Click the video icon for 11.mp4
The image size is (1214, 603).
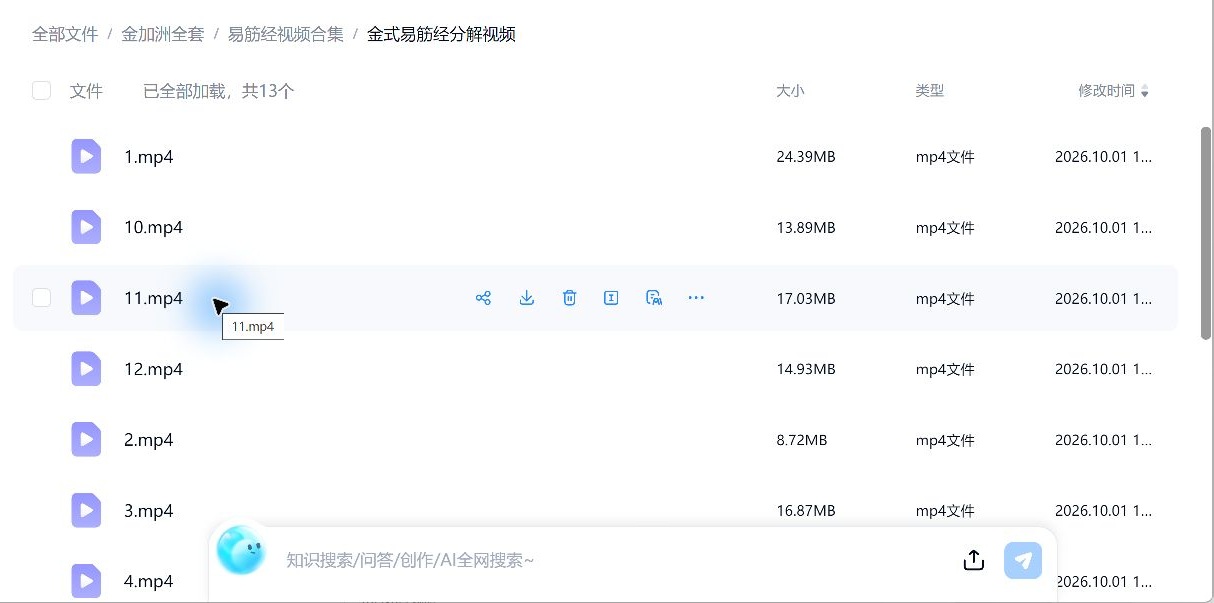(86, 298)
